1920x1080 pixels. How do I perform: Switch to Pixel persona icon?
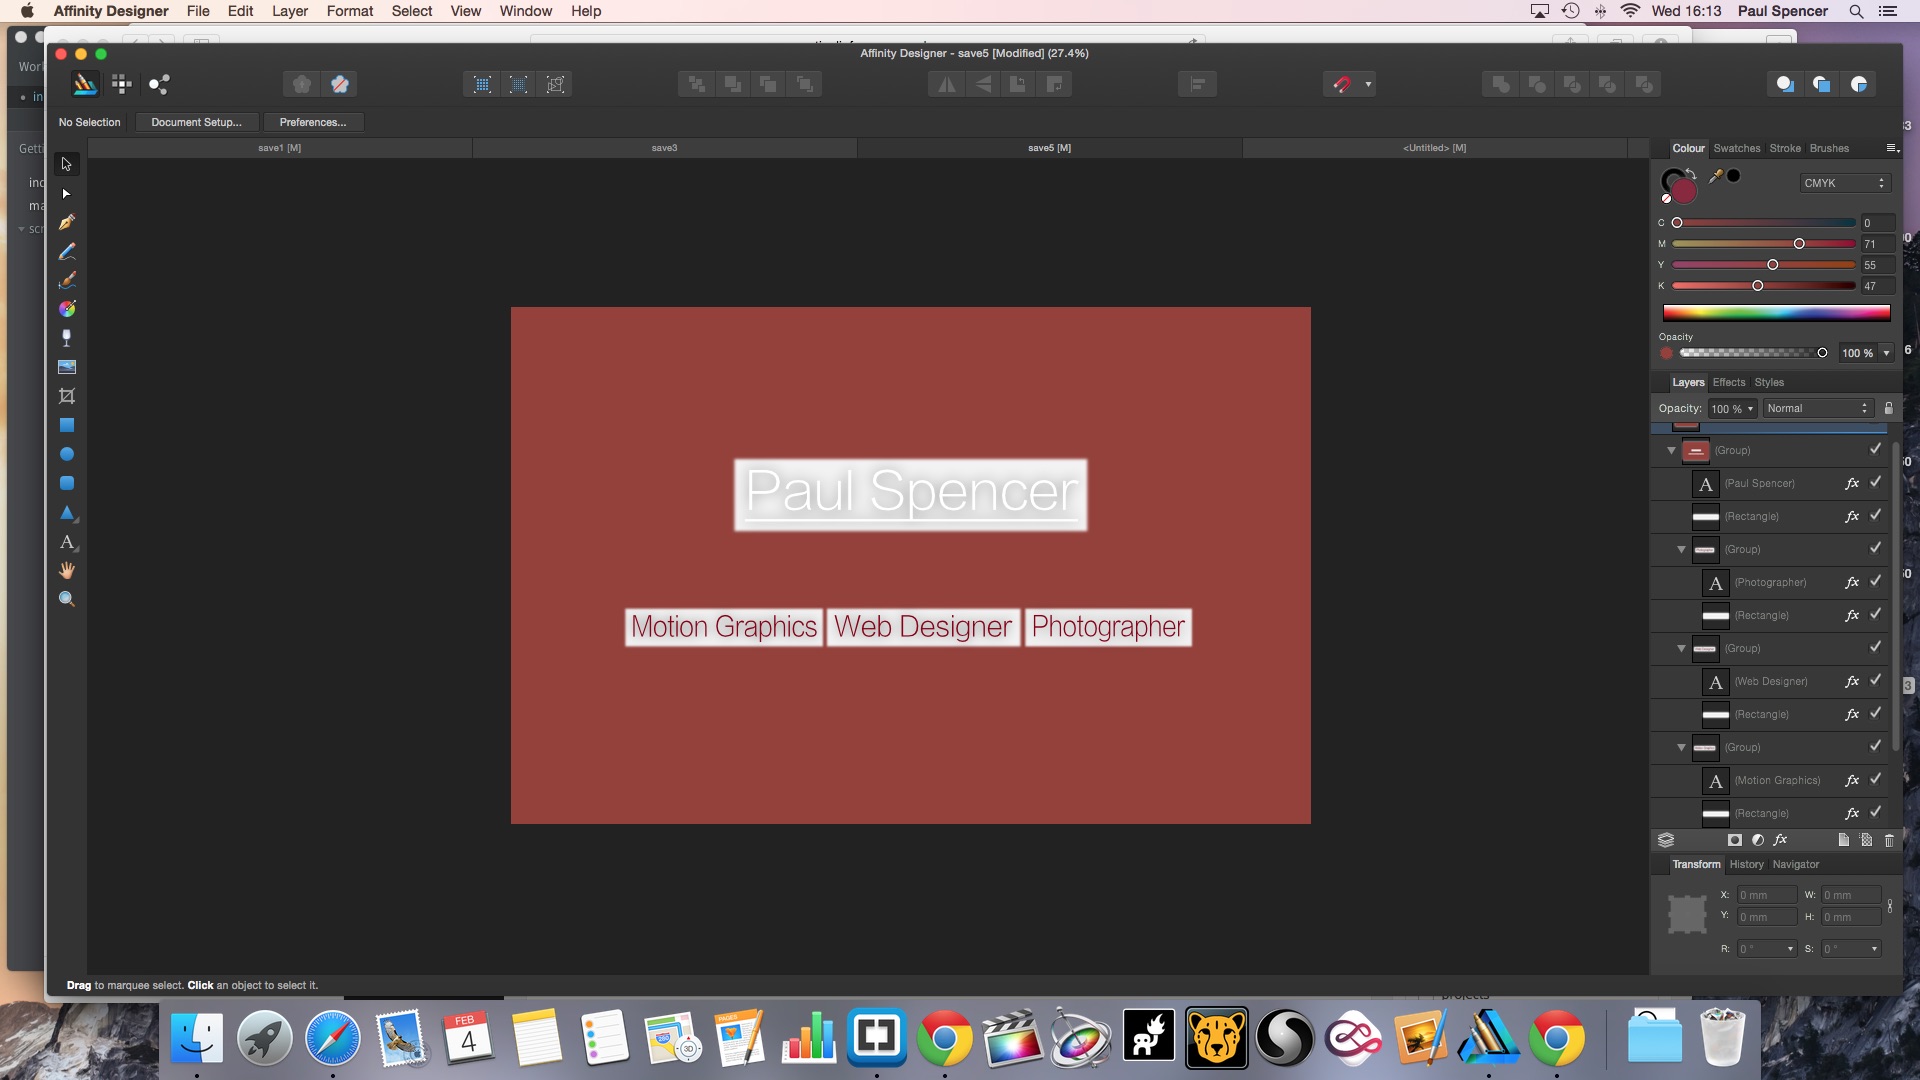tap(122, 84)
